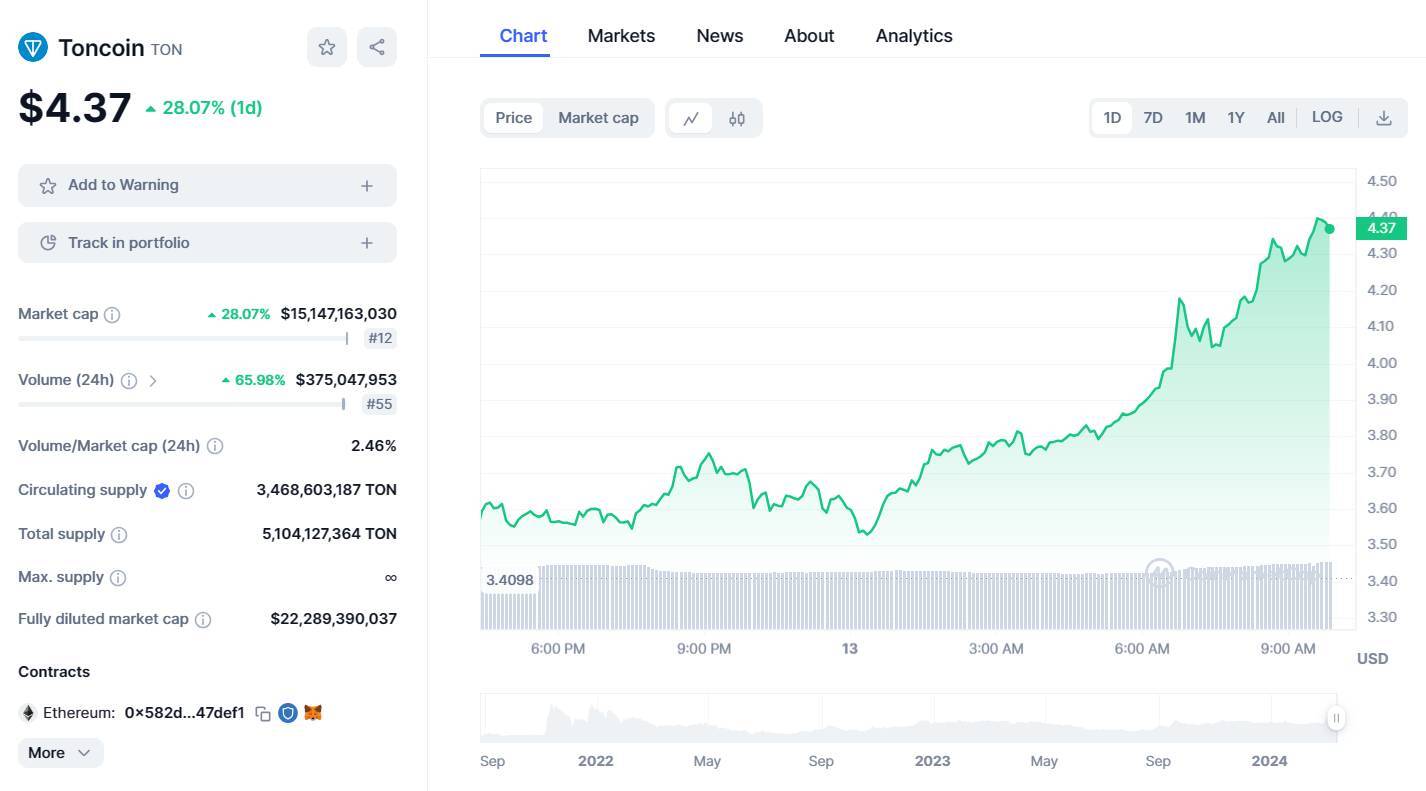Click the $4.37 Toncoin price
This screenshot has width=1426, height=791.
pos(75,108)
